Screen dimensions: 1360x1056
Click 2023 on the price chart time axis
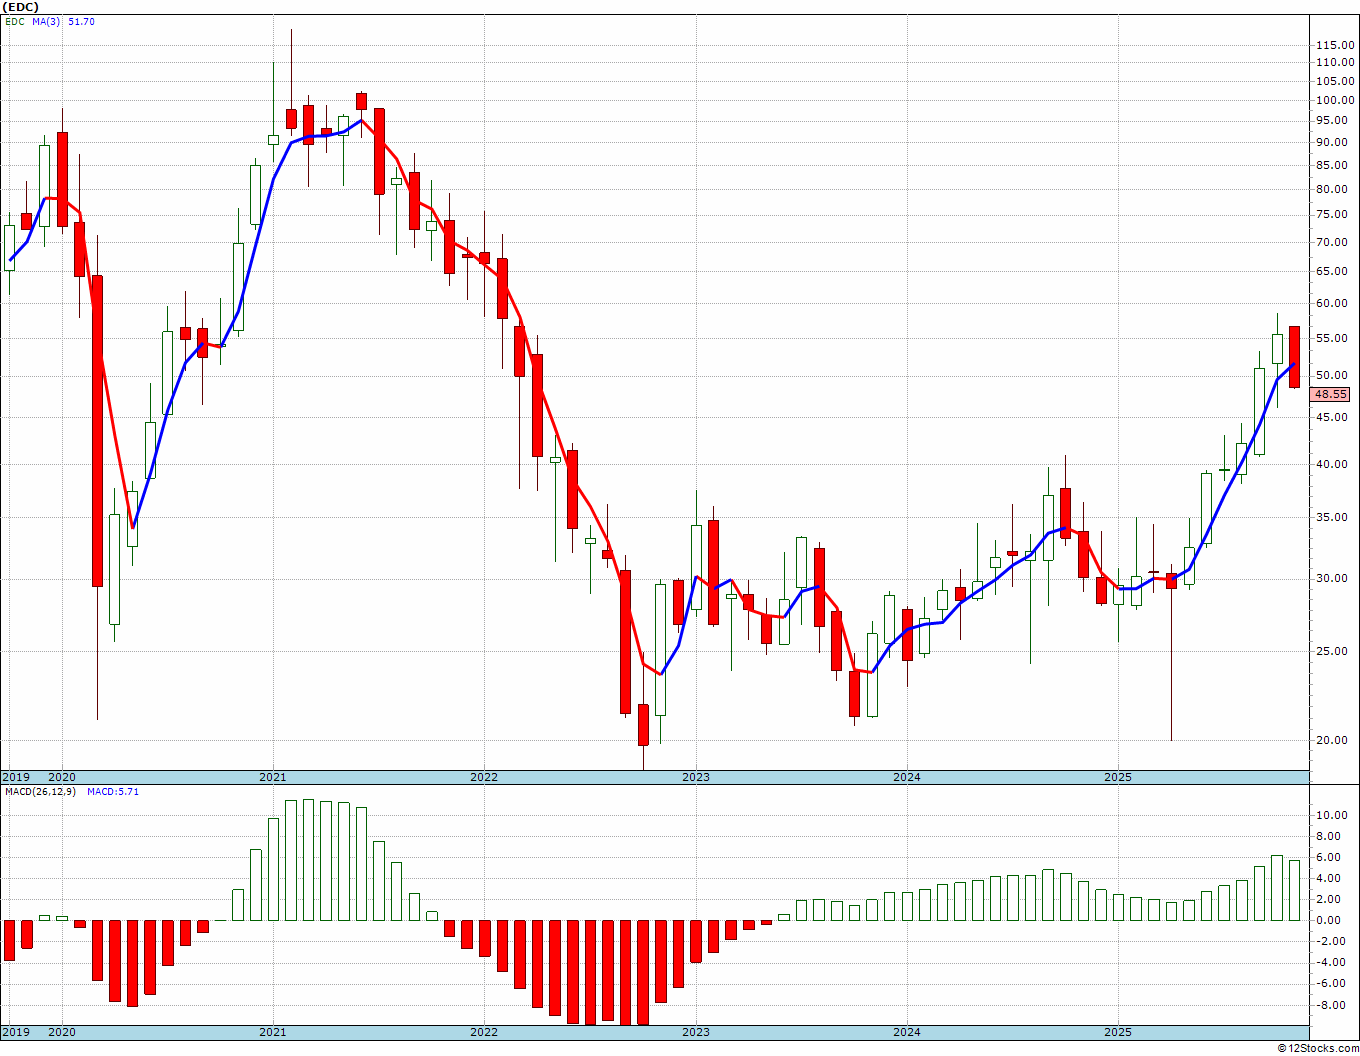pos(696,777)
